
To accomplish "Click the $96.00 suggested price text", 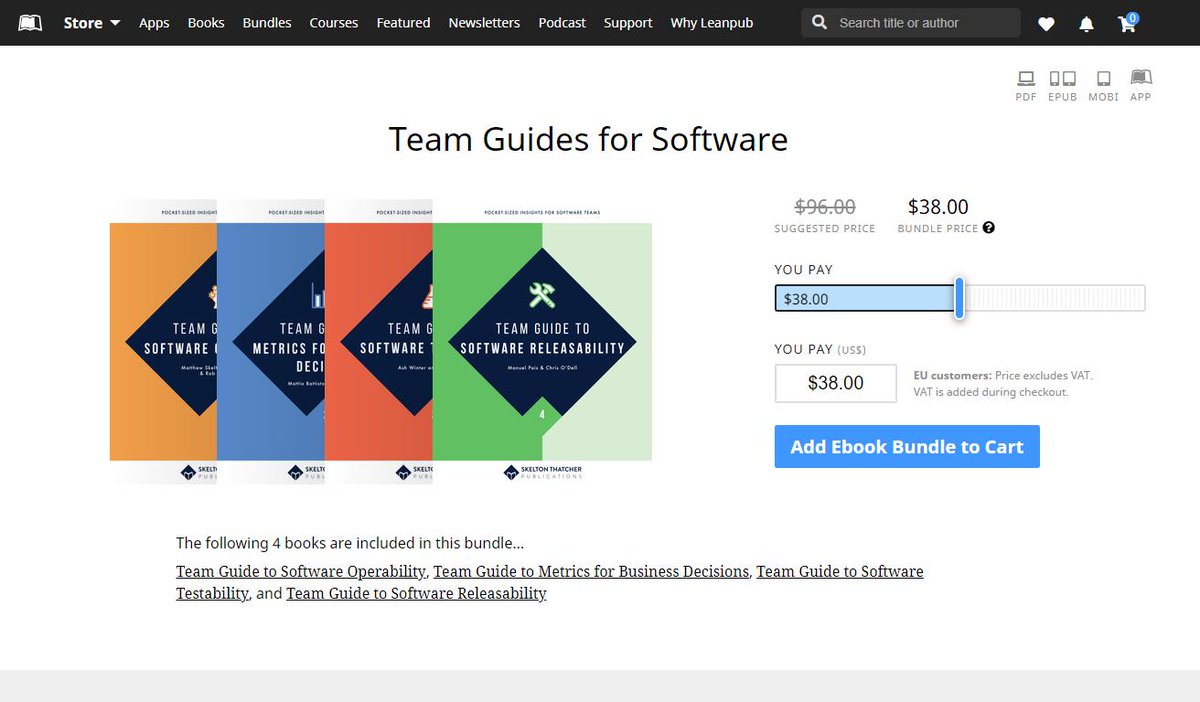I will pos(825,207).
